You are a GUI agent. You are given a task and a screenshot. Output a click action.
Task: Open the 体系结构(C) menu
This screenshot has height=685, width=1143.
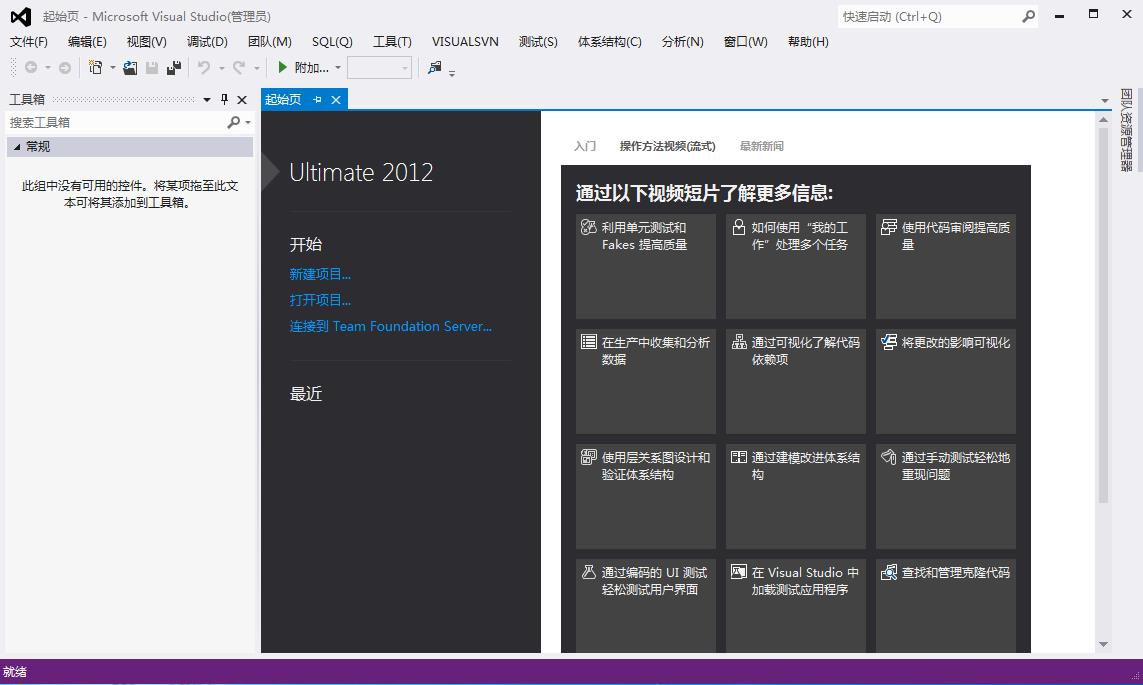pos(609,42)
